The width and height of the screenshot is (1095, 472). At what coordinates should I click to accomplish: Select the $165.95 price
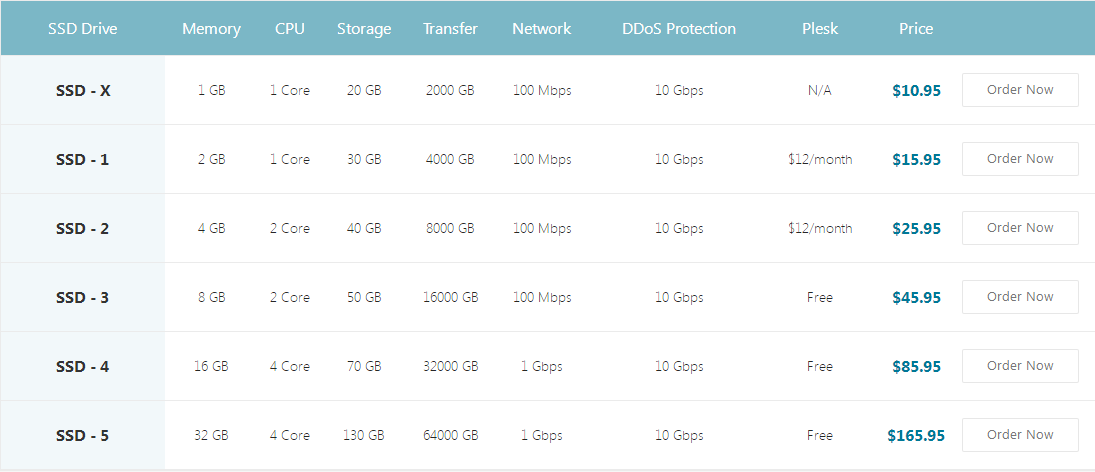tap(916, 436)
